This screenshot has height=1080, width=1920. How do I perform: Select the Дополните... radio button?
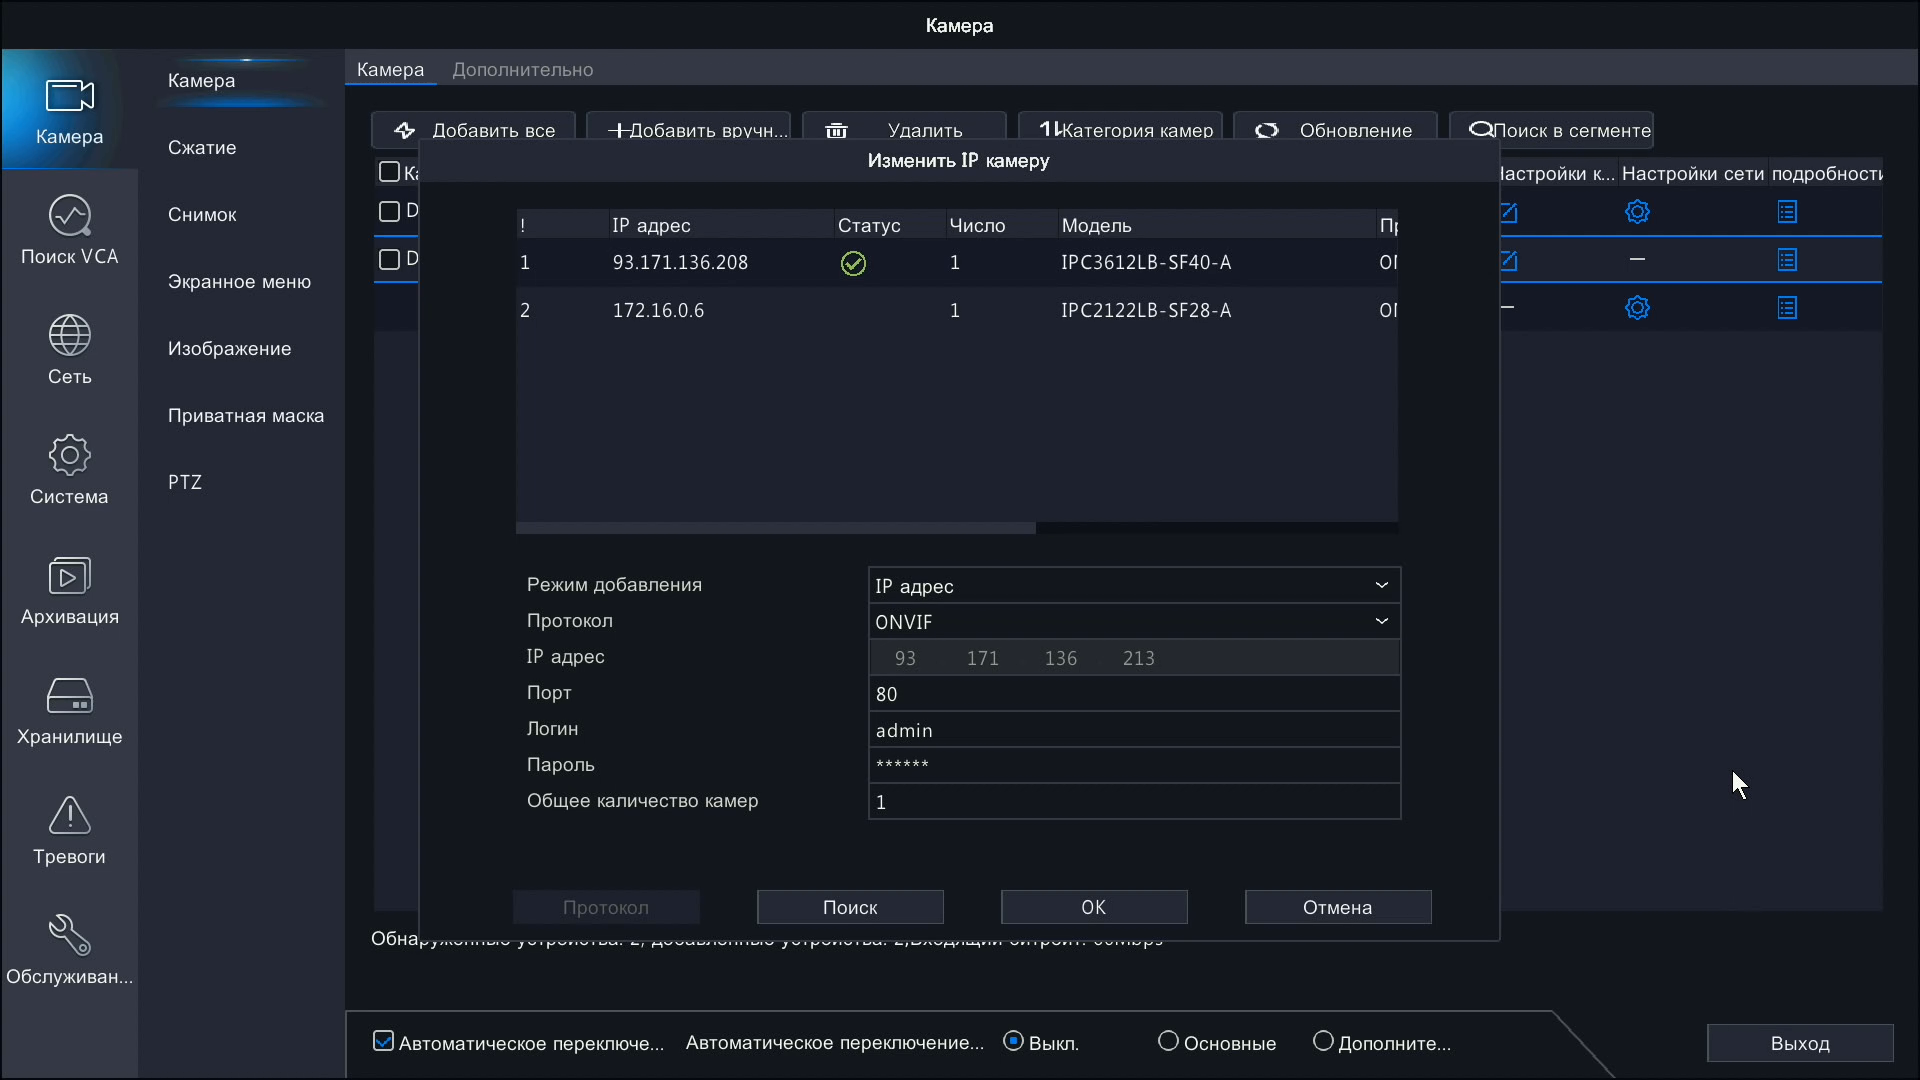click(x=1323, y=1041)
